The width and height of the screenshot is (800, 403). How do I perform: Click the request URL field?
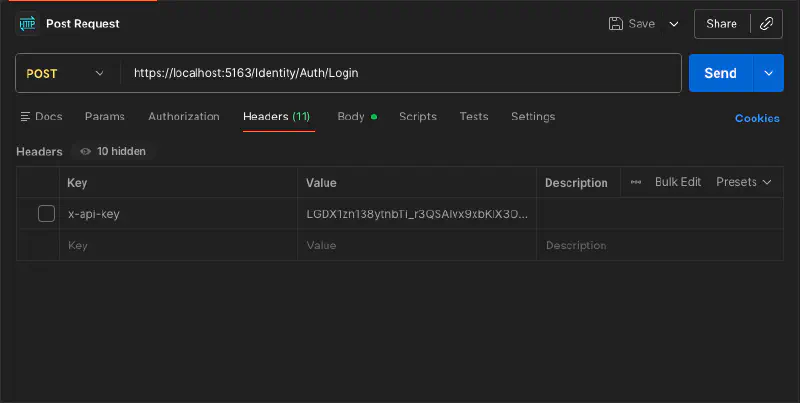(401, 73)
